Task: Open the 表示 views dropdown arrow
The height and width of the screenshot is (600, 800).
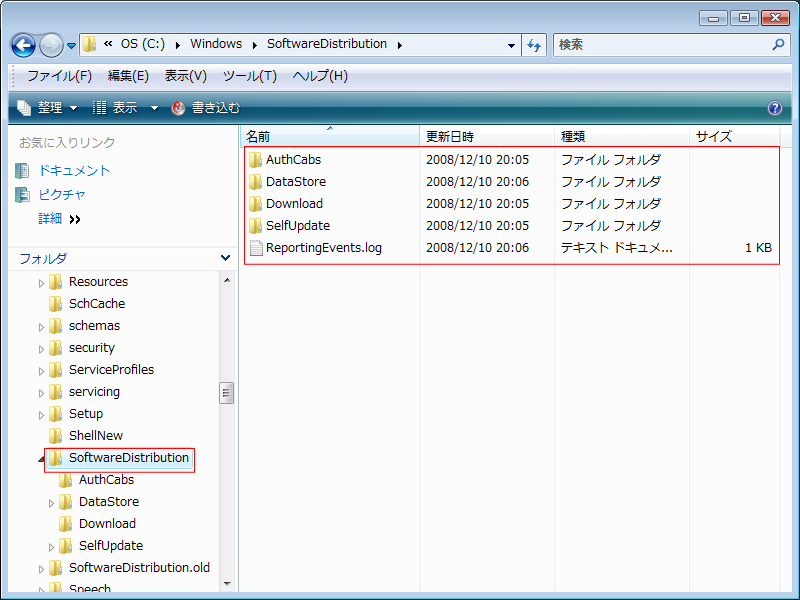Action: [154, 108]
